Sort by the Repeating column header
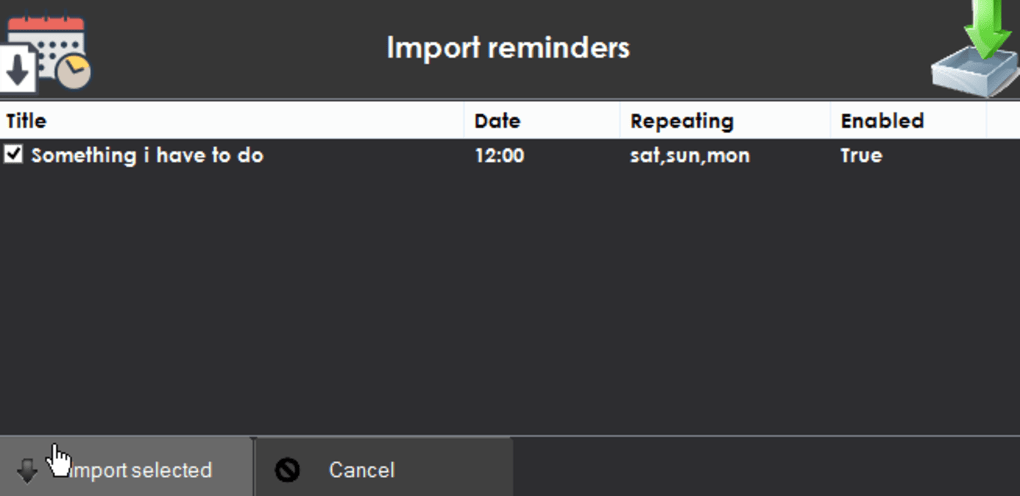The height and width of the screenshot is (496, 1020). [x=725, y=121]
